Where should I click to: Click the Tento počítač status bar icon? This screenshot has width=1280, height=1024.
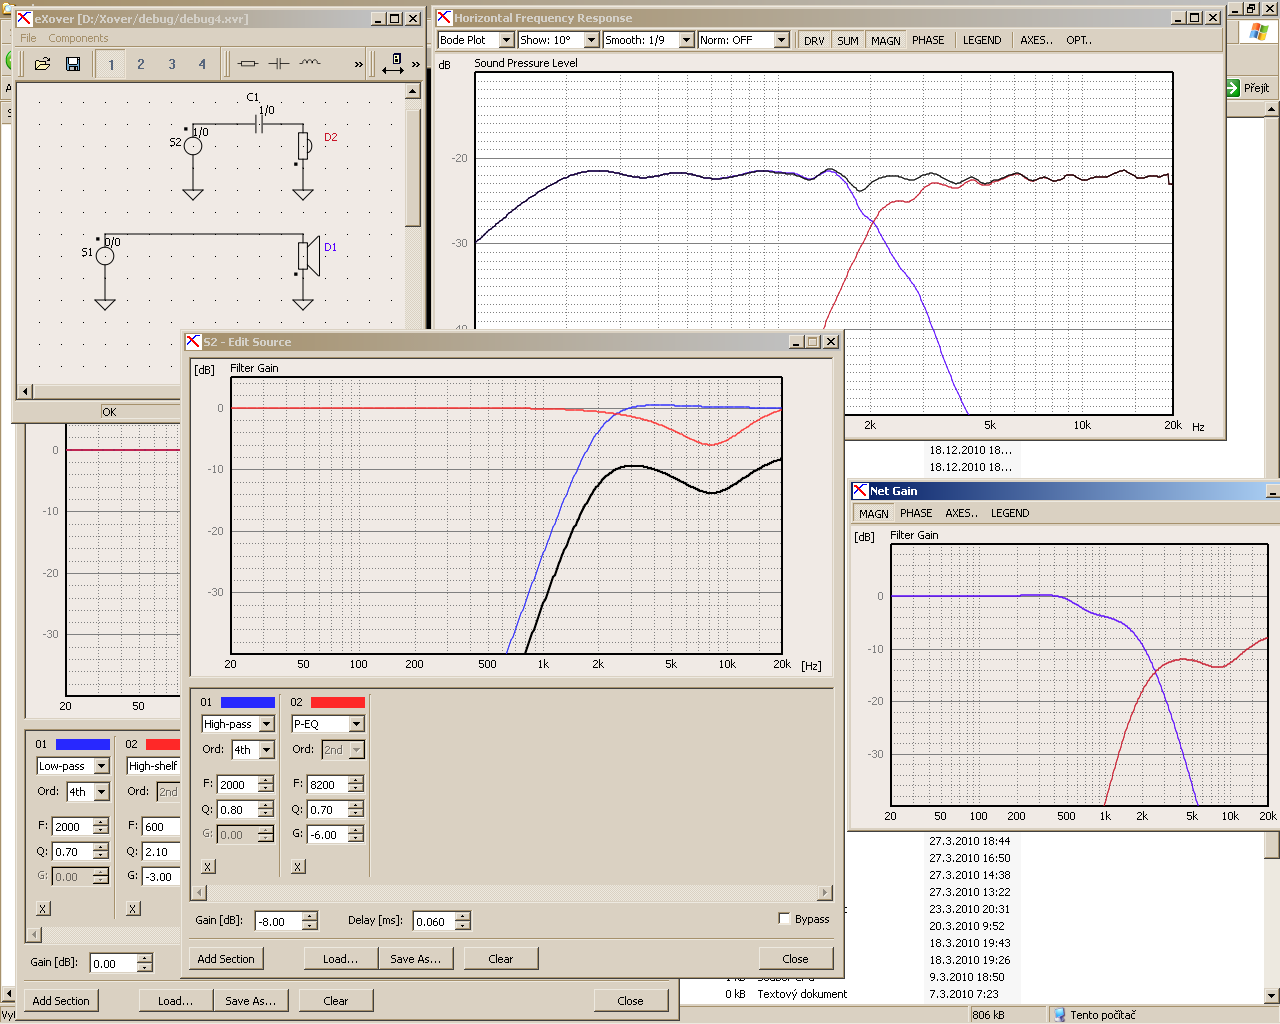click(1059, 1015)
